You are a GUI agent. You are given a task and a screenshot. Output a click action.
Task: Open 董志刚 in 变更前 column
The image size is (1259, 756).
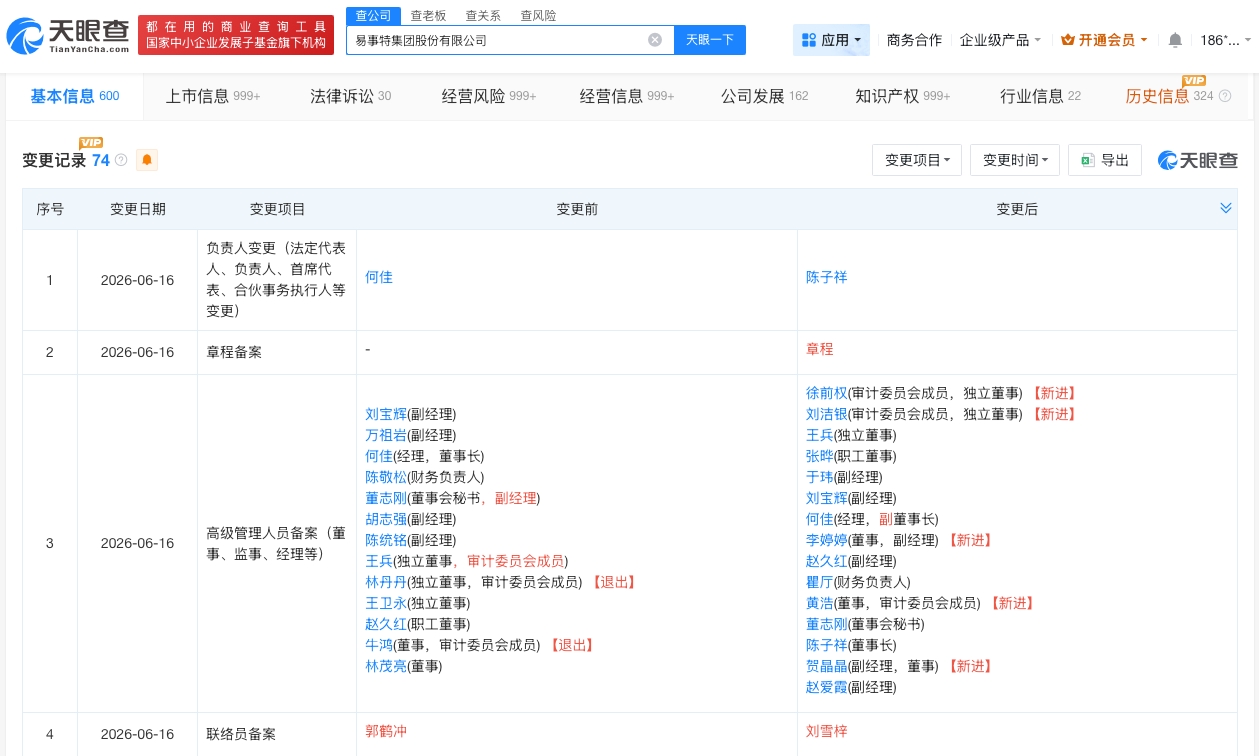coord(386,498)
